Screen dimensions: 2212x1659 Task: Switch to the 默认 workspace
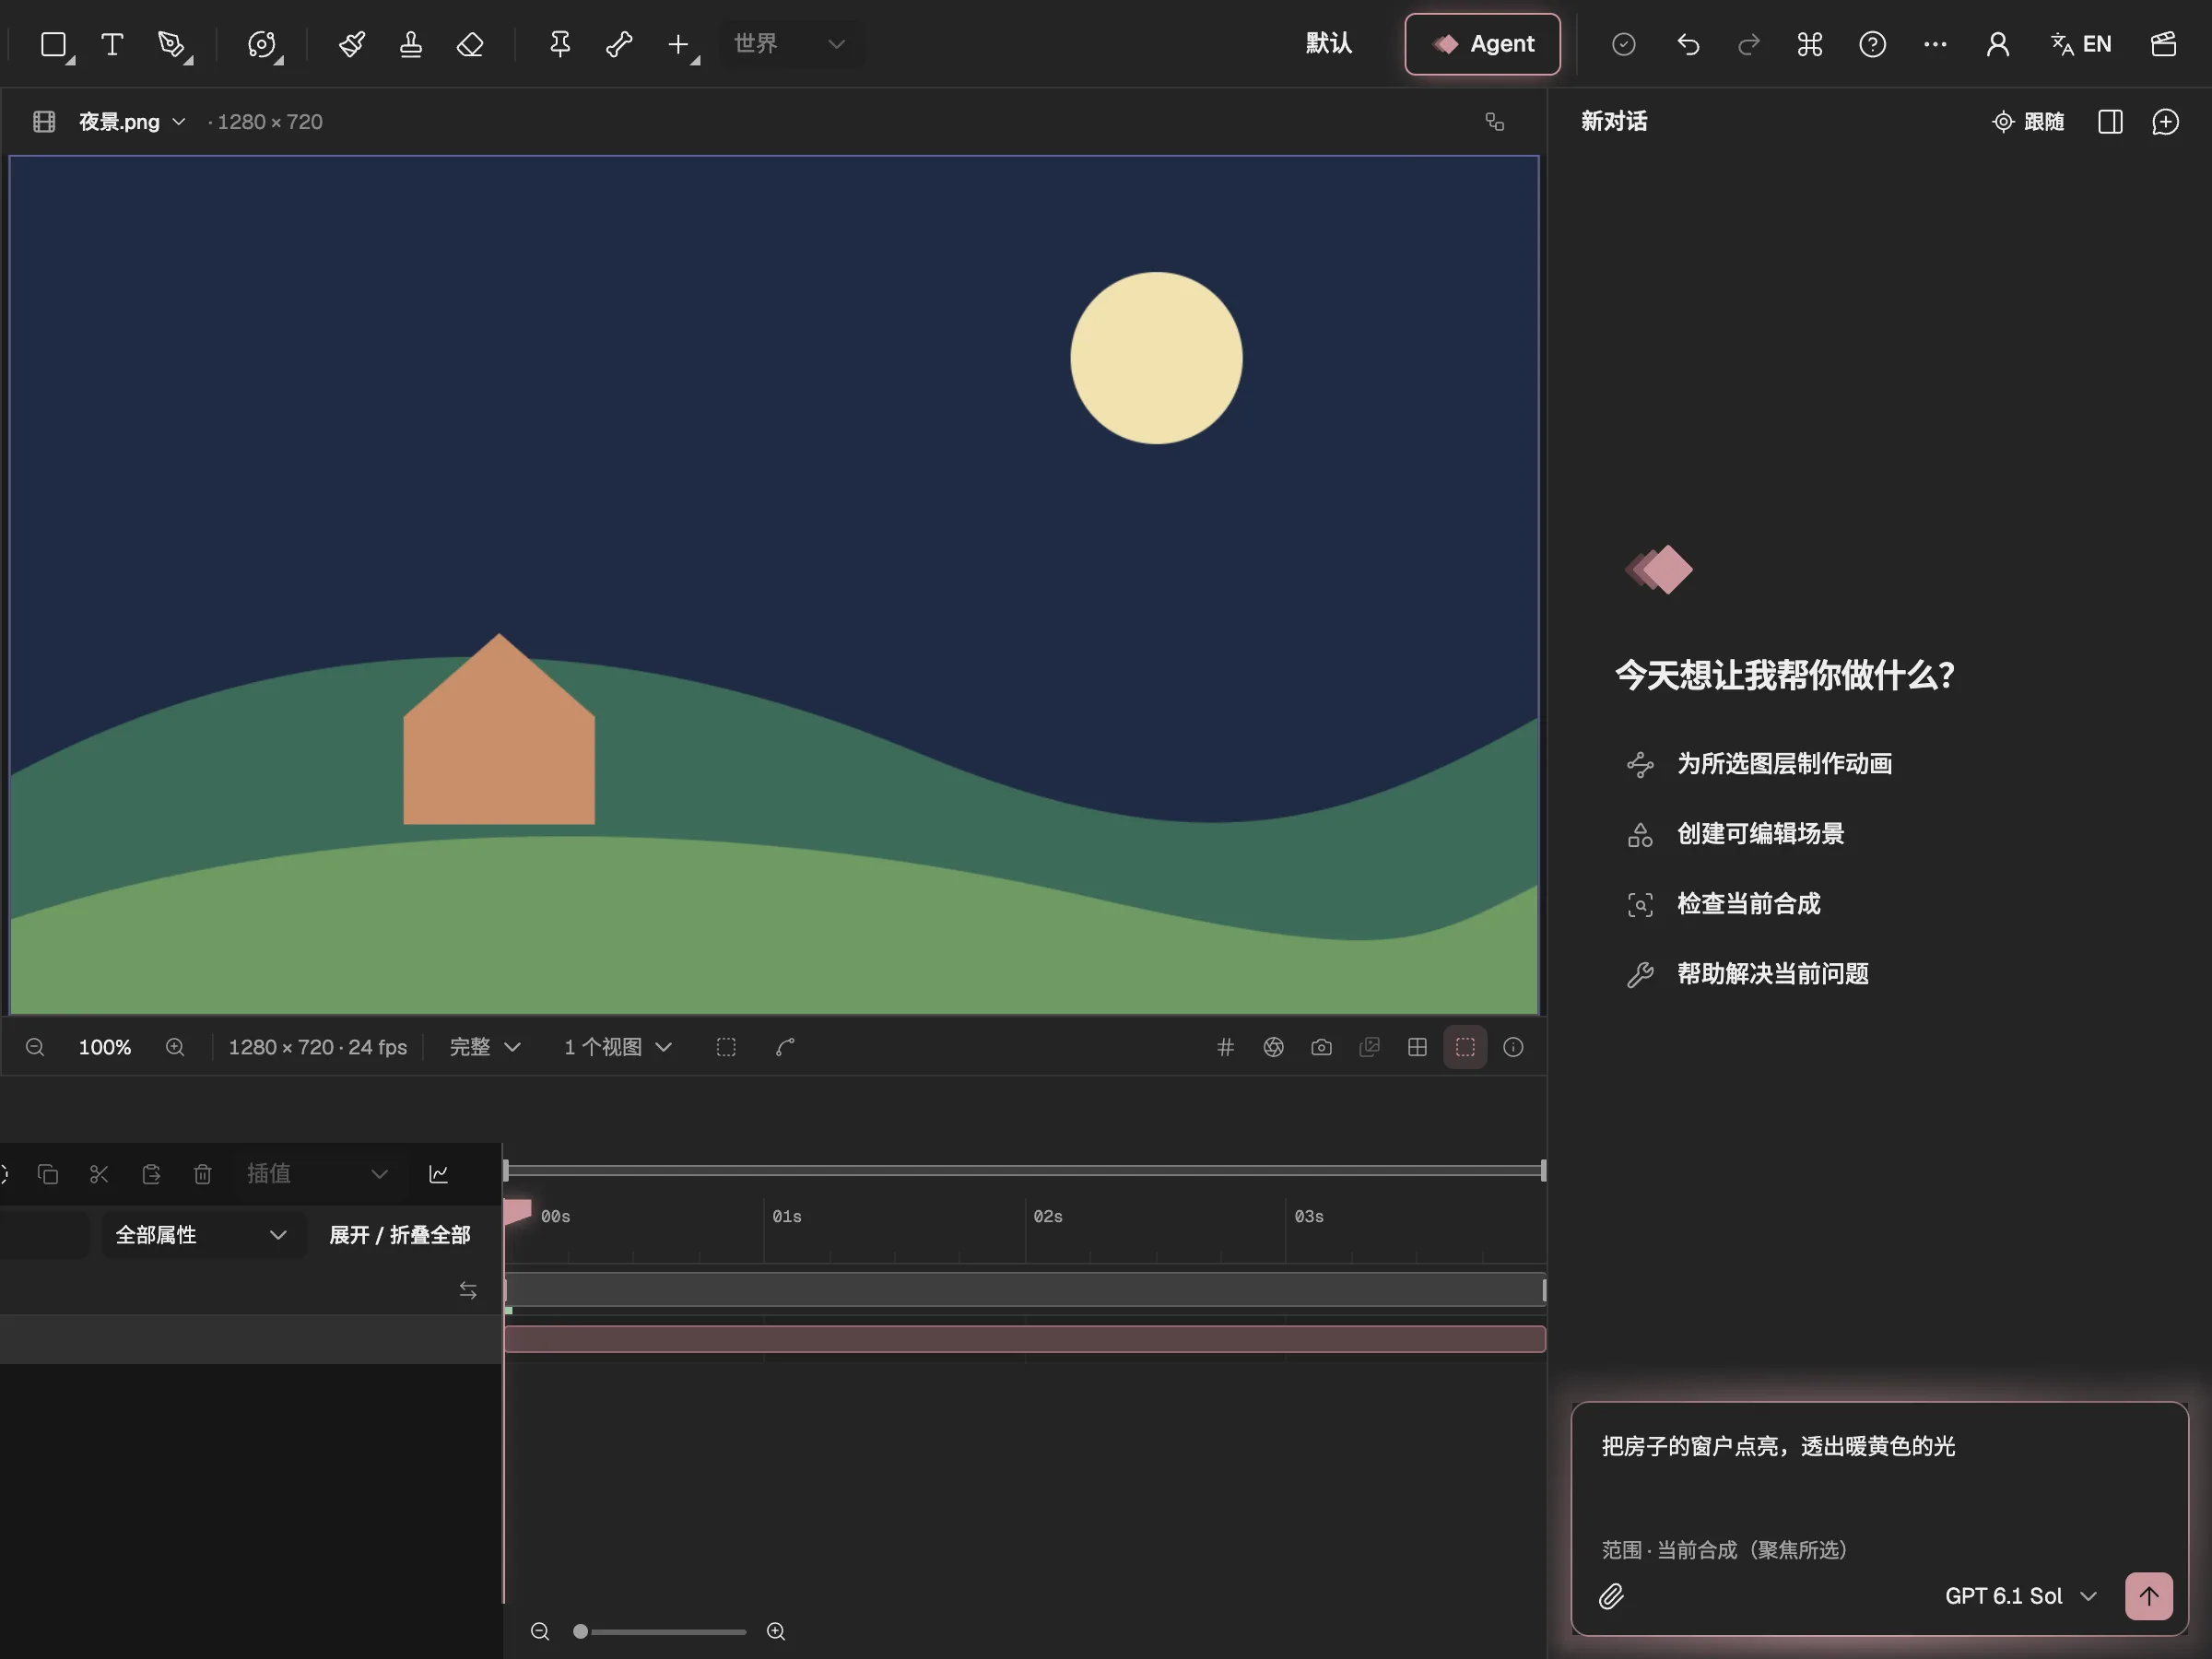[1329, 44]
